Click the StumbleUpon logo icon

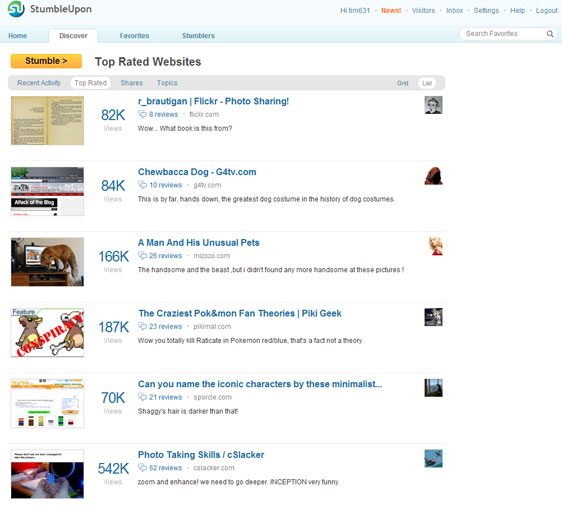click(16, 9)
